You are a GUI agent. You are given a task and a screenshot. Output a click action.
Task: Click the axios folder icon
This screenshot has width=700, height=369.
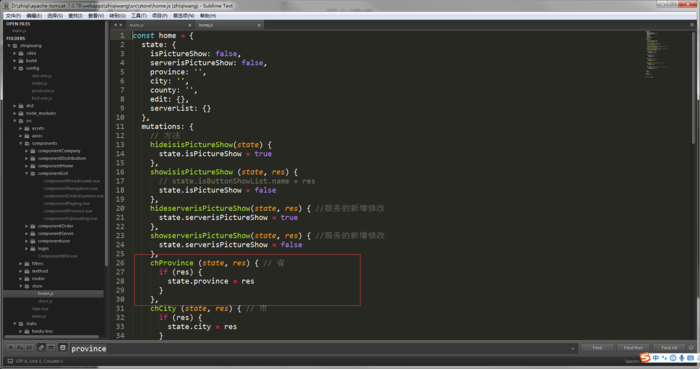pyautogui.click(x=27, y=136)
